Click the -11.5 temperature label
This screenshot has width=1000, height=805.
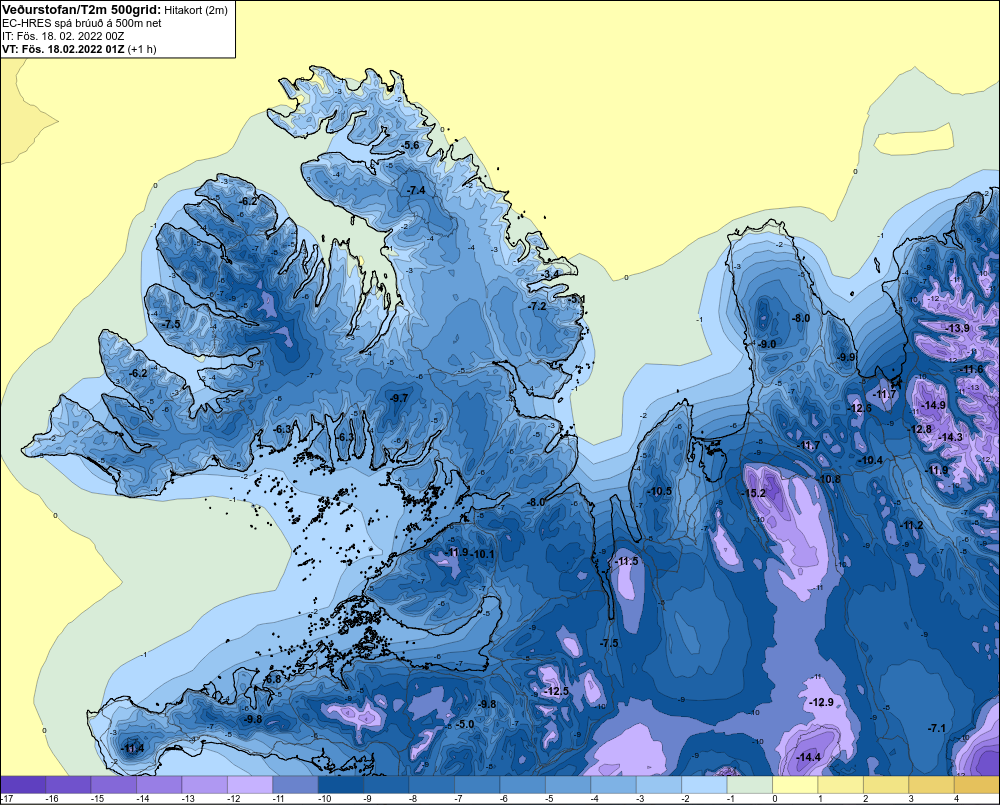pos(626,561)
